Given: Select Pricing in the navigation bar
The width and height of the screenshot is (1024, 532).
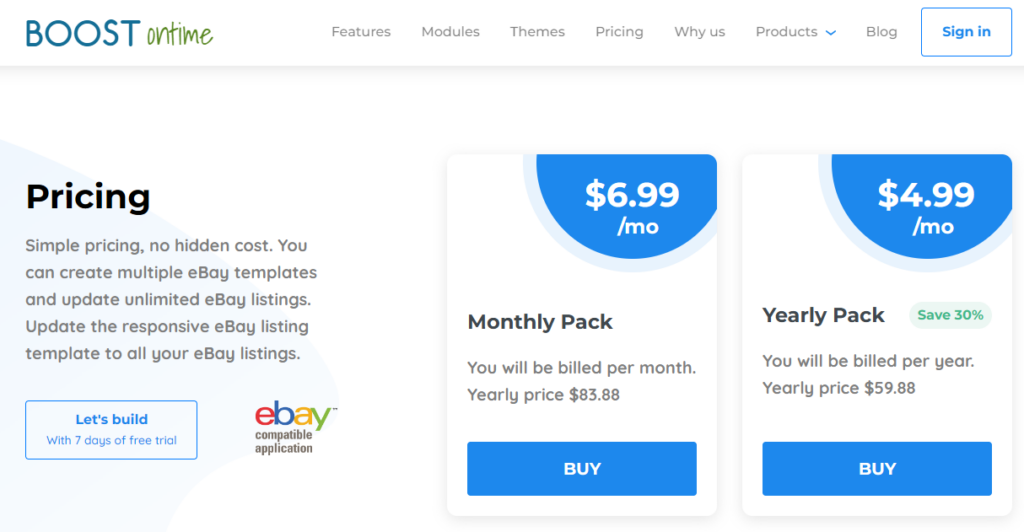Looking at the screenshot, I should point(619,32).
